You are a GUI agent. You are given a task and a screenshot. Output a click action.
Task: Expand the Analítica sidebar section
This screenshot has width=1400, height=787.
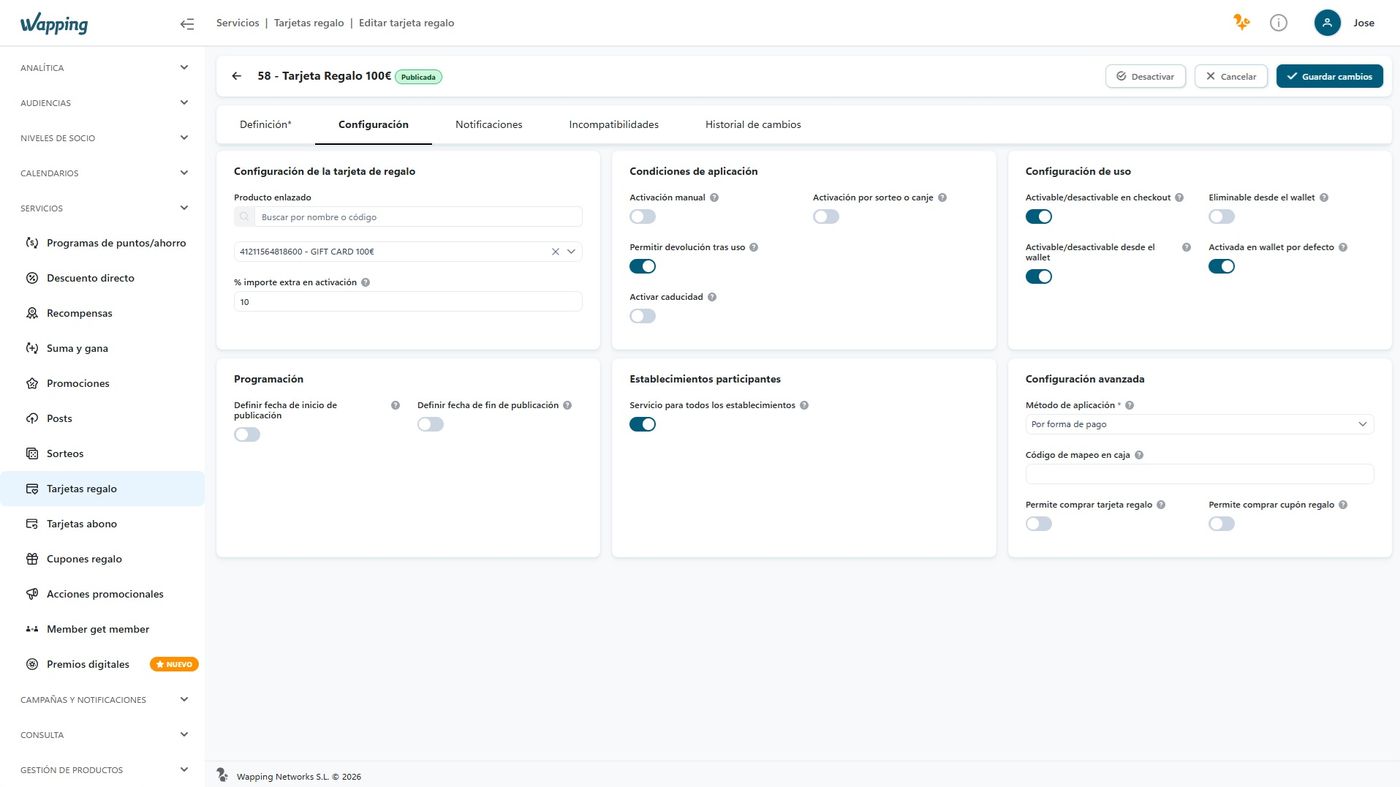[102, 68]
